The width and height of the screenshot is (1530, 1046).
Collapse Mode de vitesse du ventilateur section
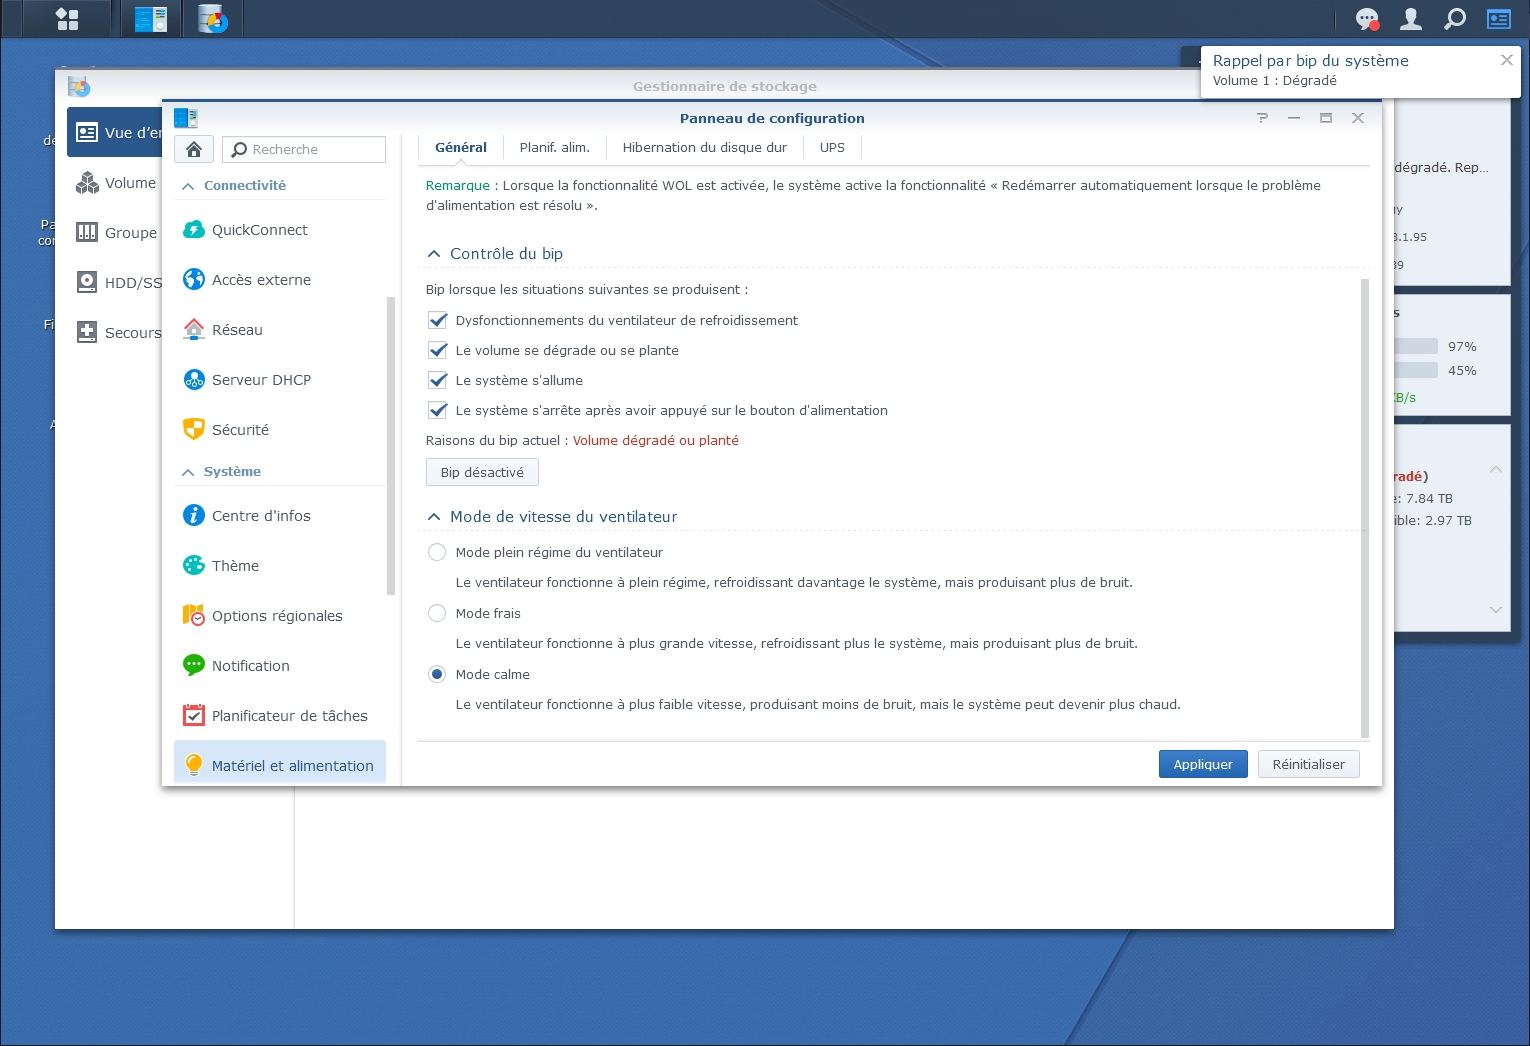click(434, 517)
